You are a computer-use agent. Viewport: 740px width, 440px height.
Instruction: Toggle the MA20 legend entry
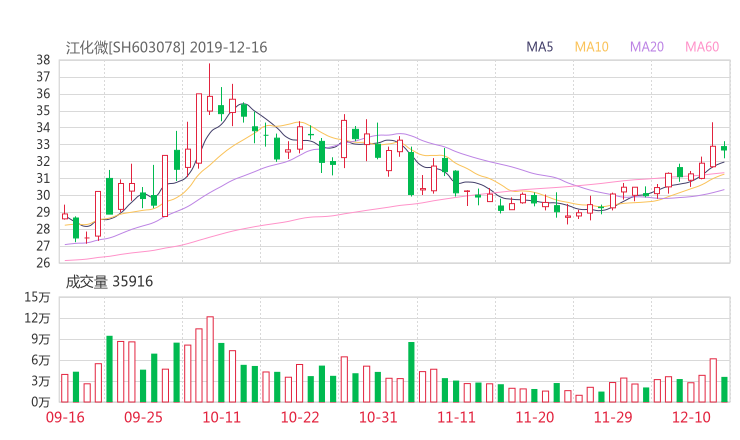[647, 47]
